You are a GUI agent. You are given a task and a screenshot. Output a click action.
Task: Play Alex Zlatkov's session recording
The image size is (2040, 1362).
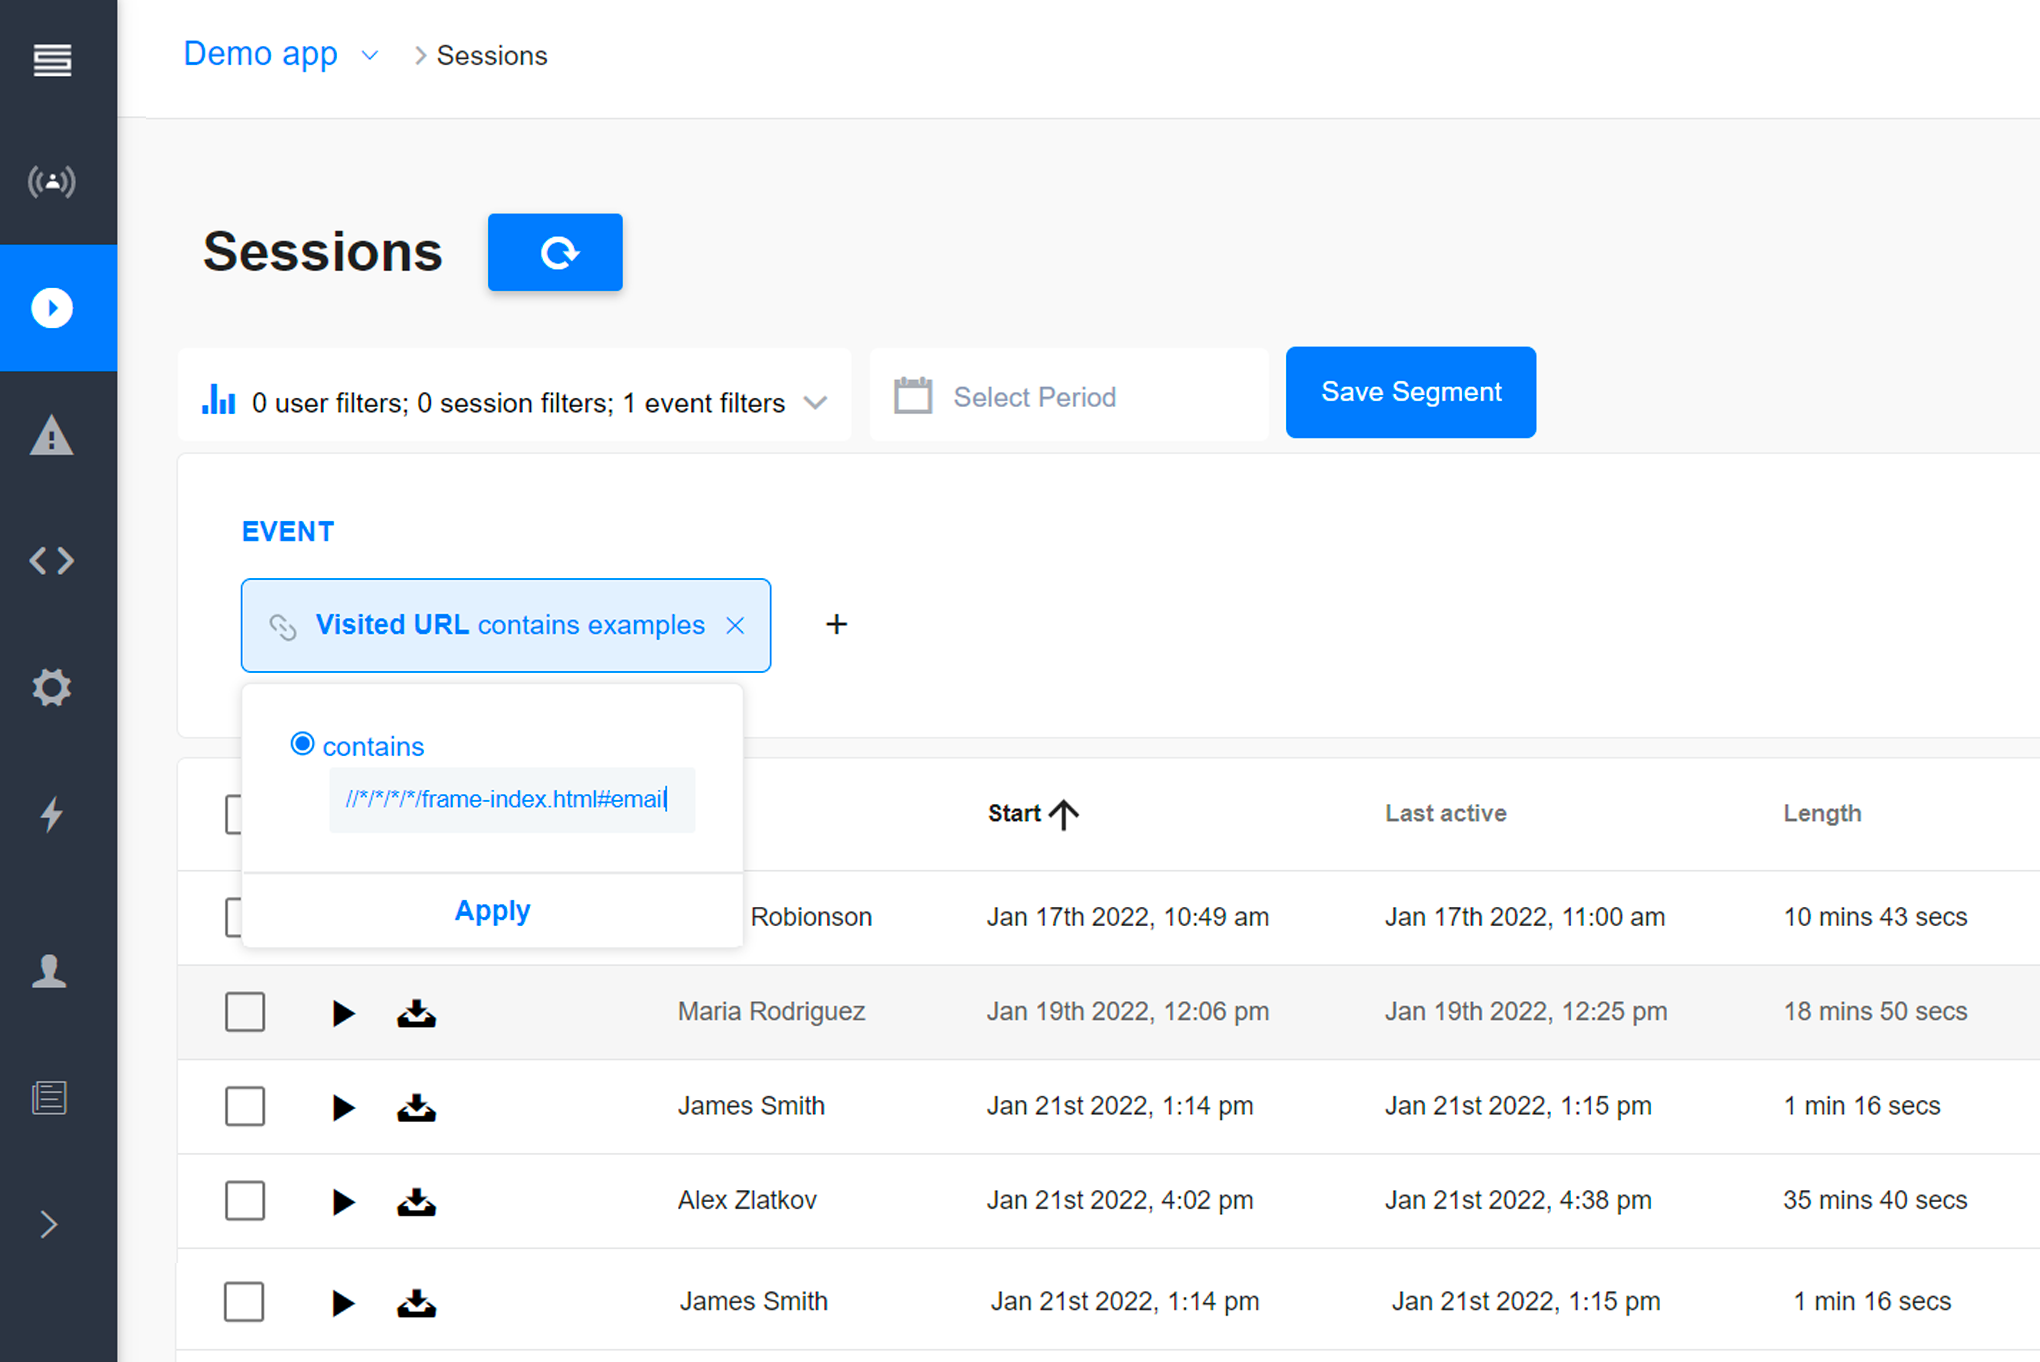(343, 1201)
